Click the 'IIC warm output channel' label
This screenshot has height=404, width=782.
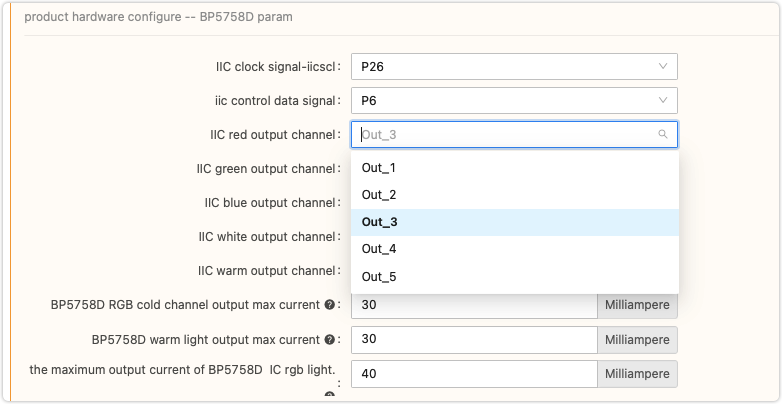tap(266, 271)
